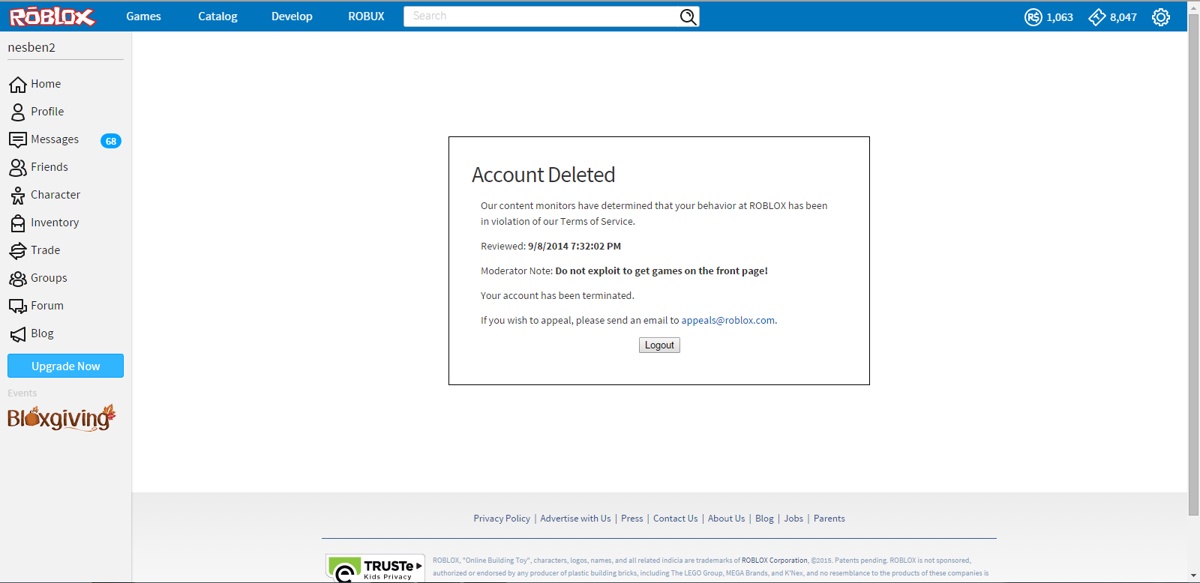
Task: Select Character in the sidebar
Action: [x=56, y=195]
